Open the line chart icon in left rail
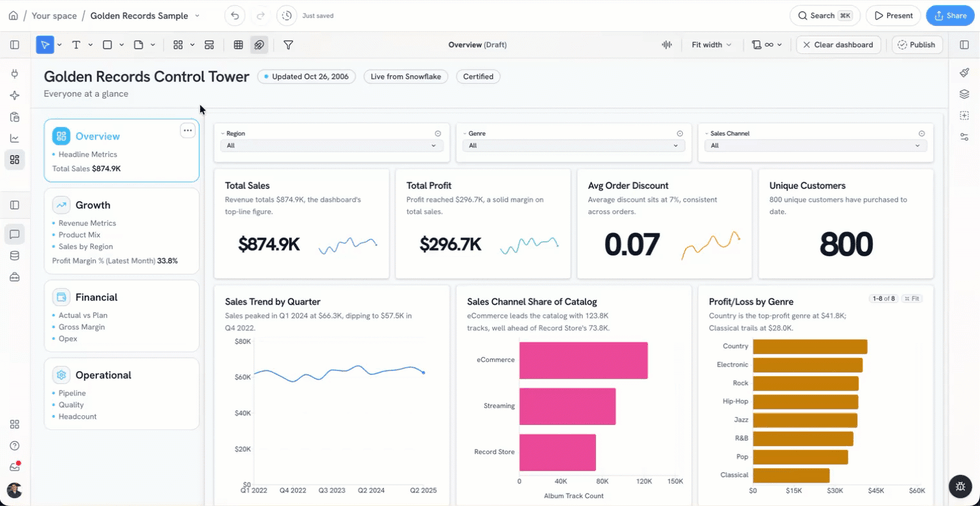Image resolution: width=980 pixels, height=506 pixels. 15,139
